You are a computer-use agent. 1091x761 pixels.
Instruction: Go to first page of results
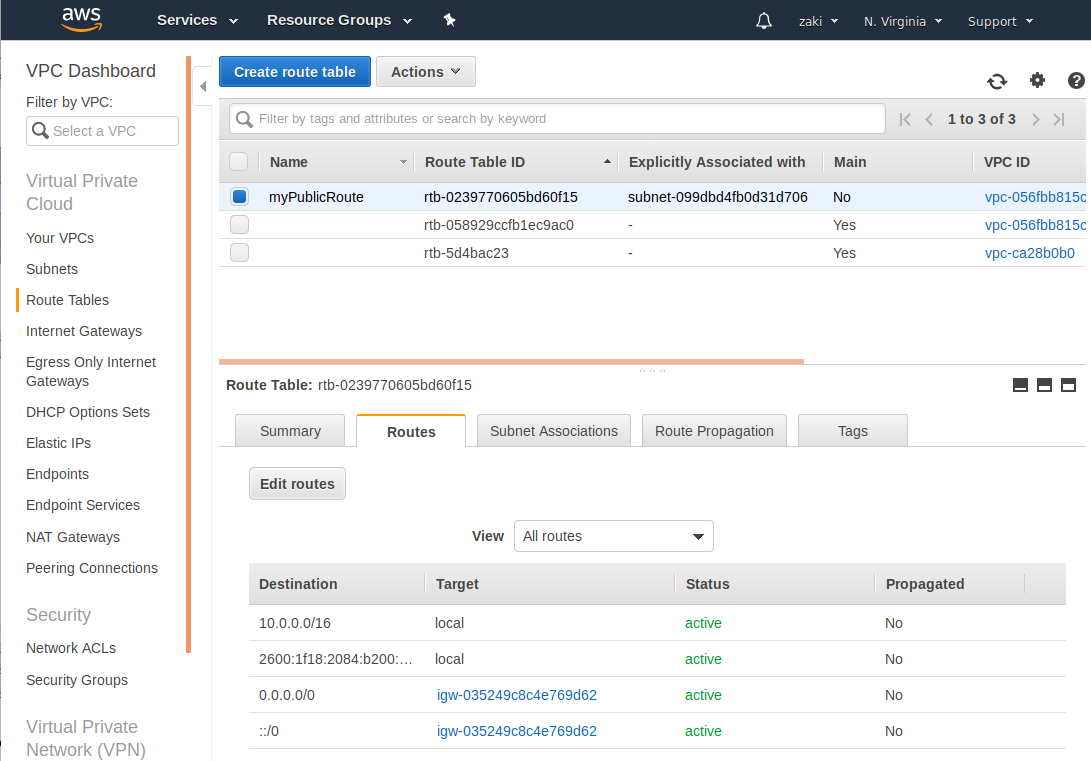click(x=905, y=119)
